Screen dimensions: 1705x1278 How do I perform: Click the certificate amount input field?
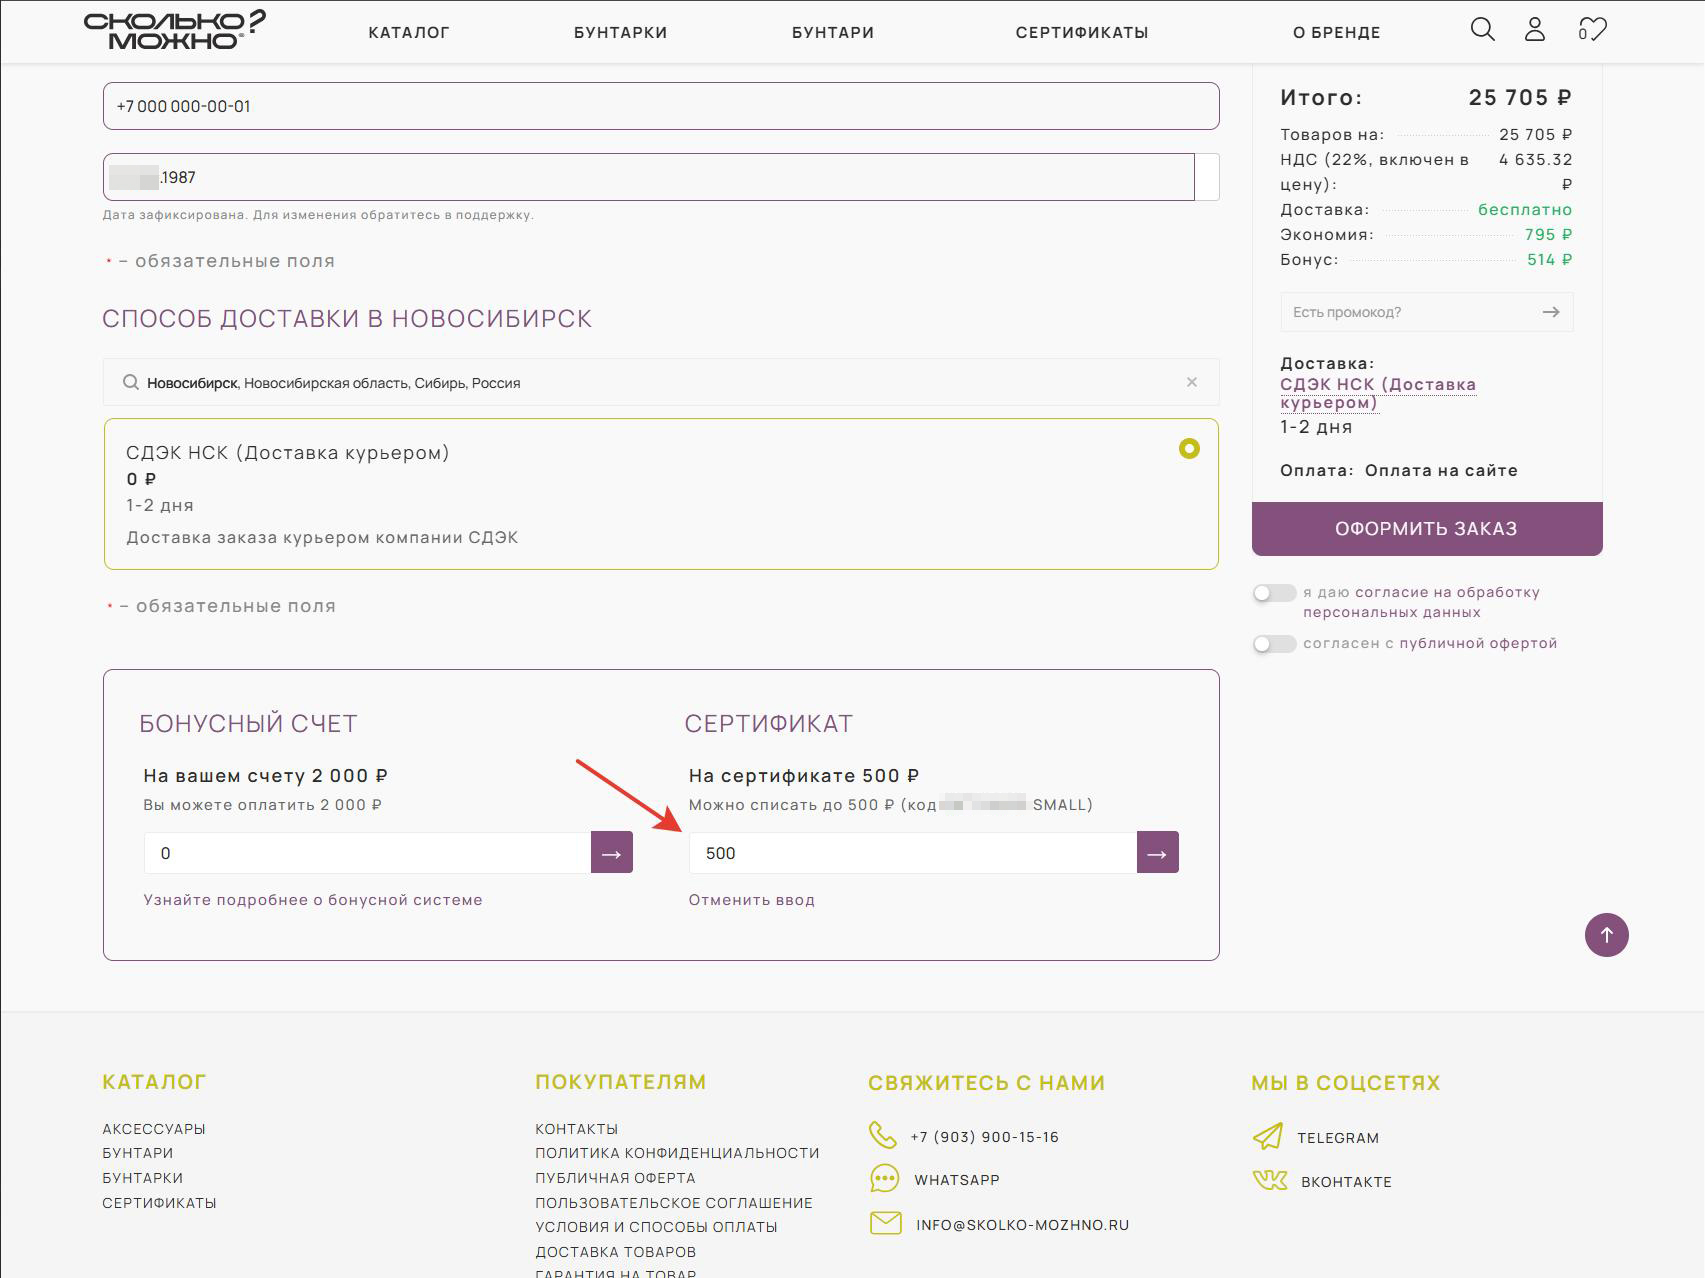coord(913,853)
